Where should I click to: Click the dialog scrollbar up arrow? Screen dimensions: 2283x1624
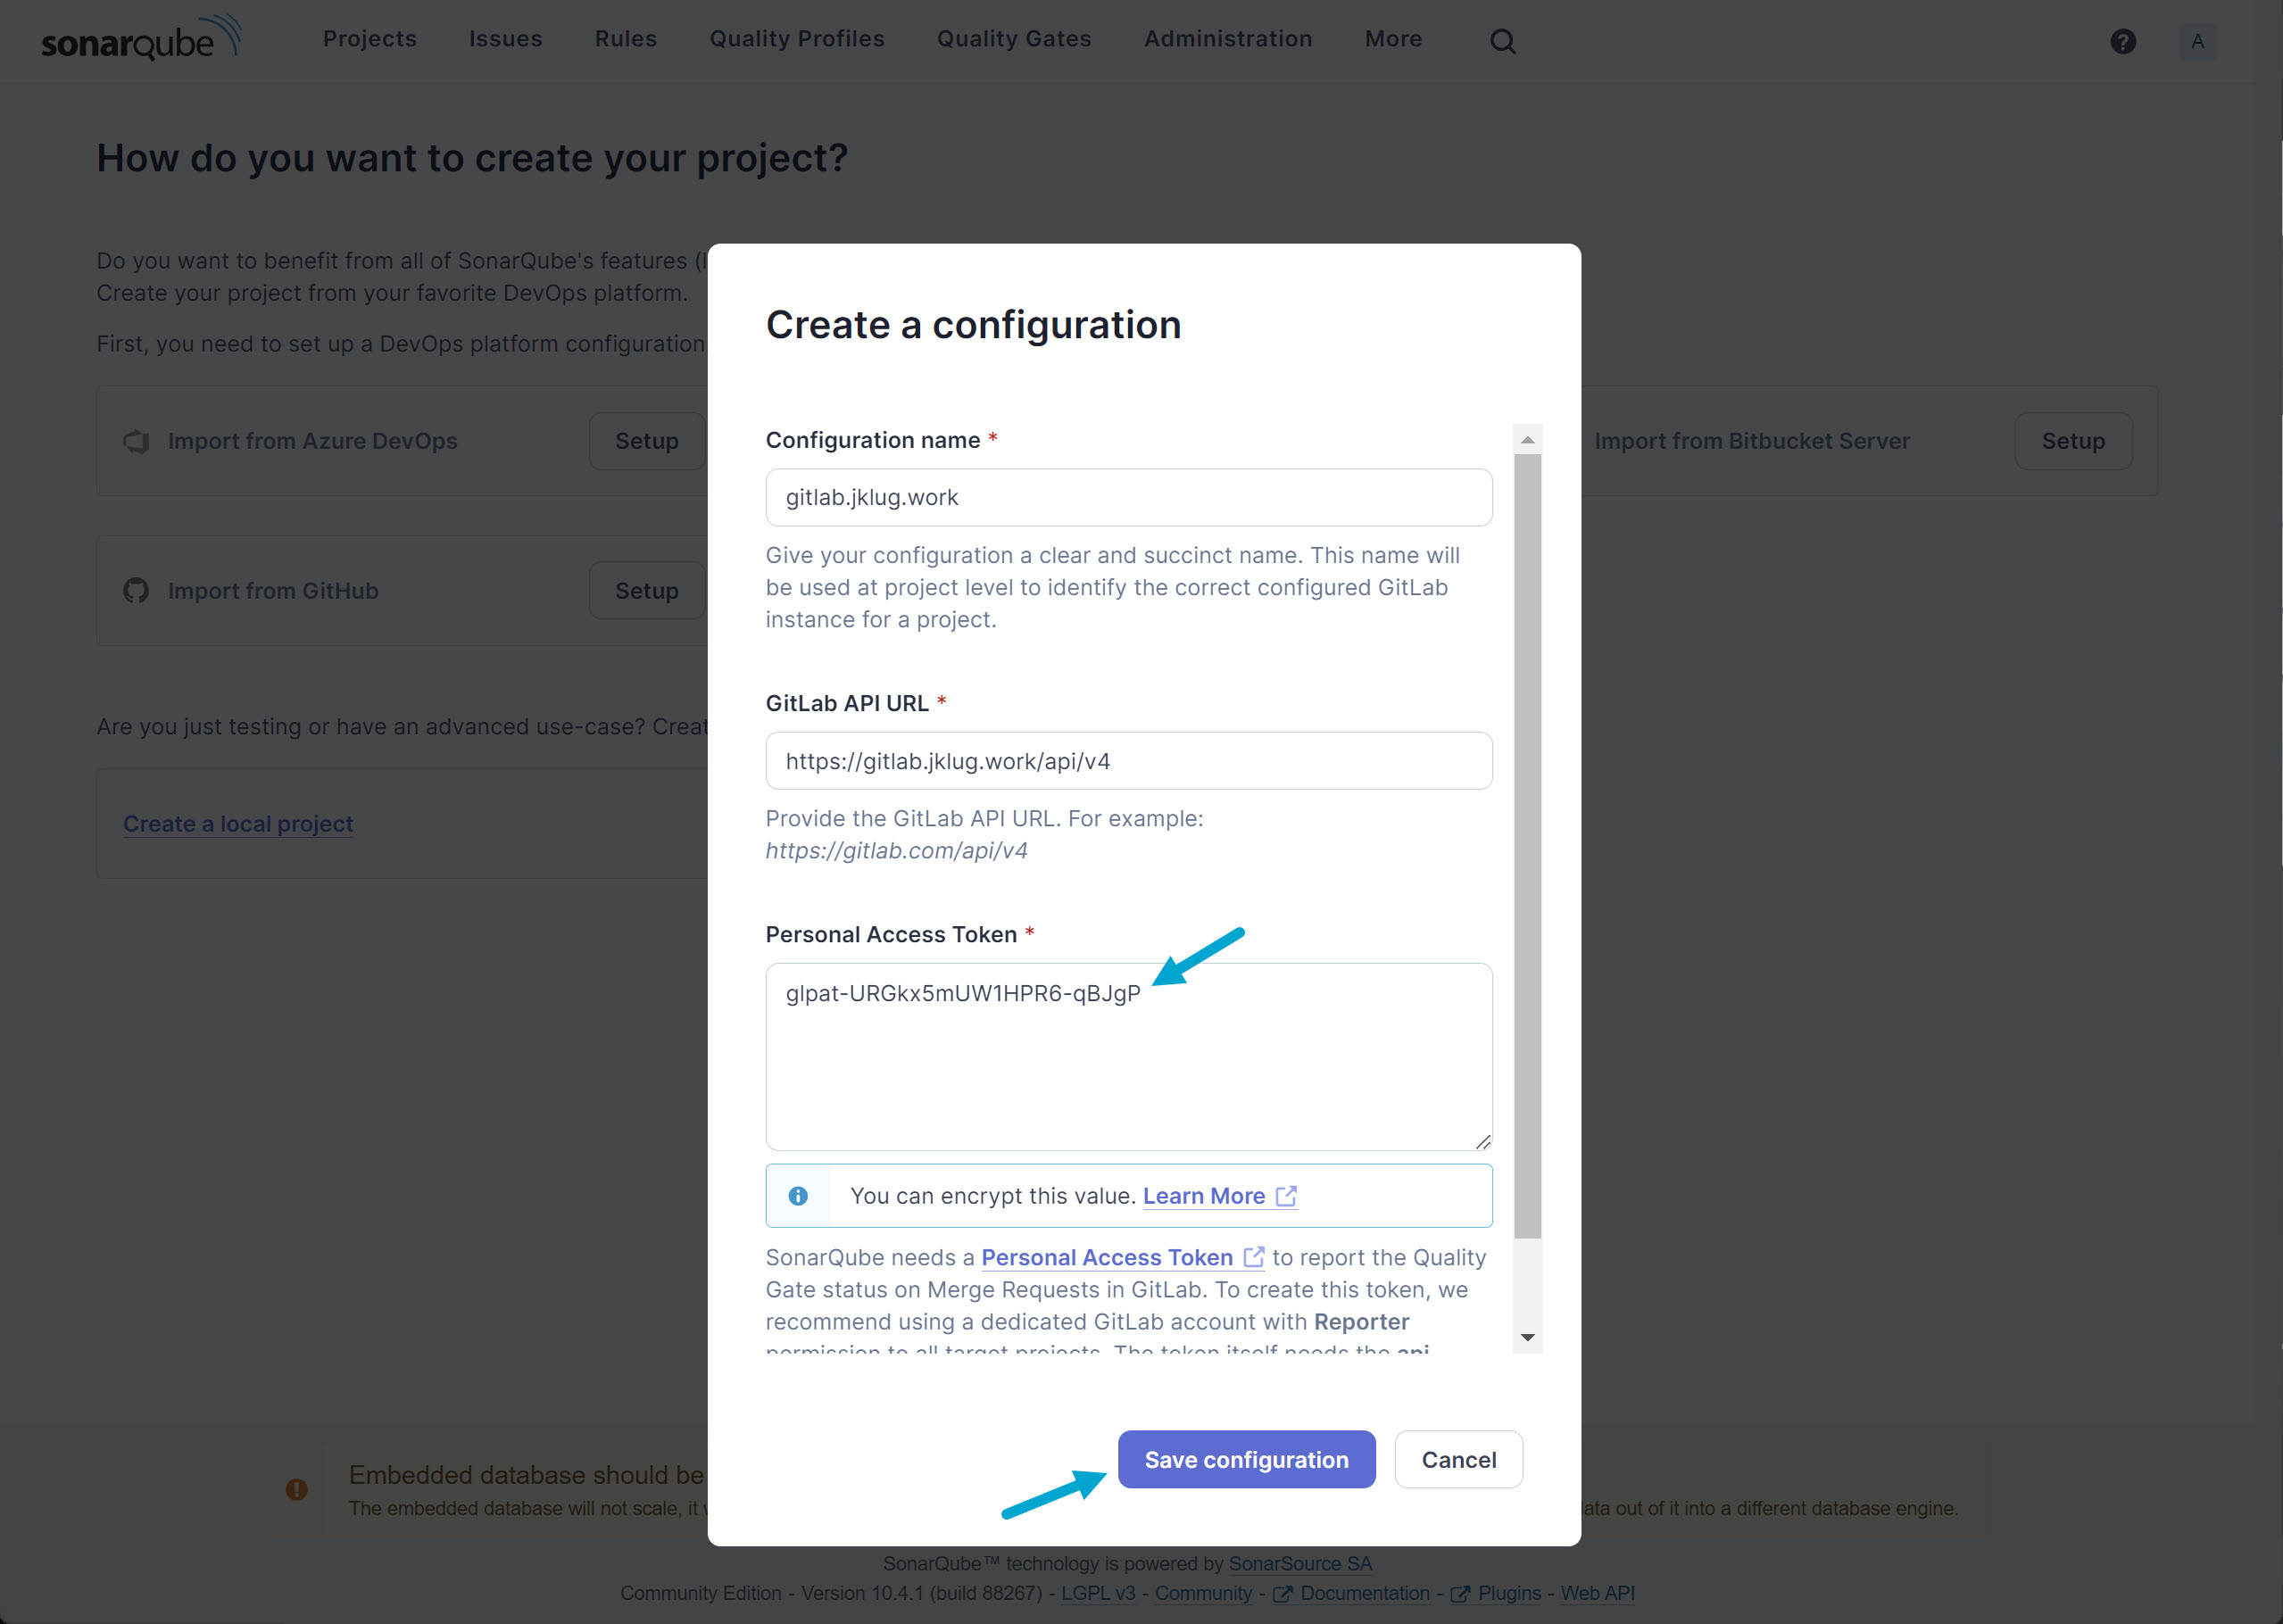tap(1527, 440)
